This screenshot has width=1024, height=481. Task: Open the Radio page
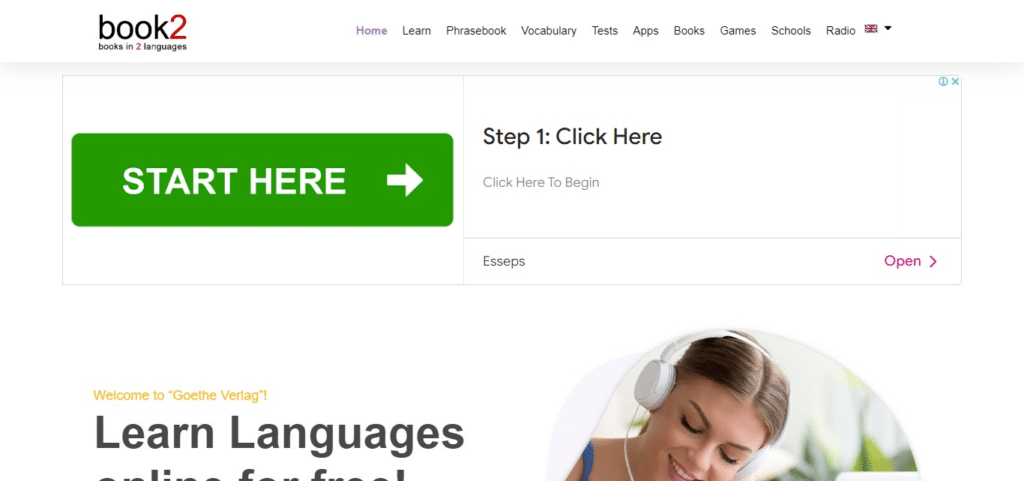(x=840, y=31)
